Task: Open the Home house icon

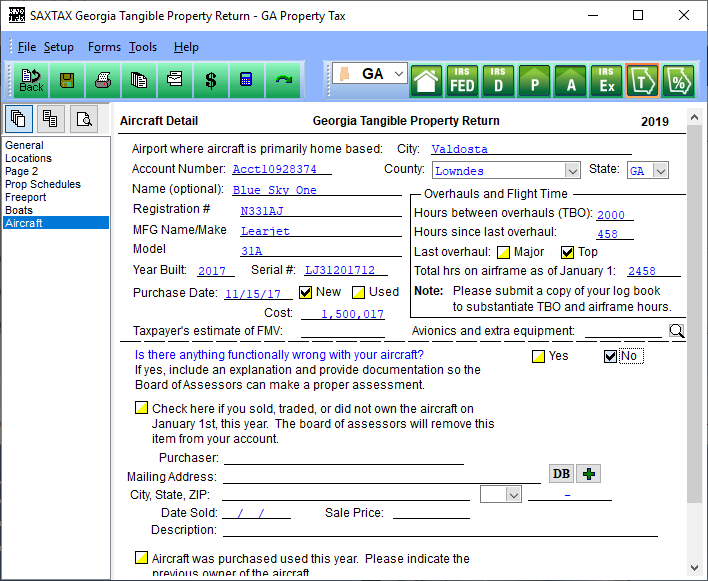Action: [426, 81]
